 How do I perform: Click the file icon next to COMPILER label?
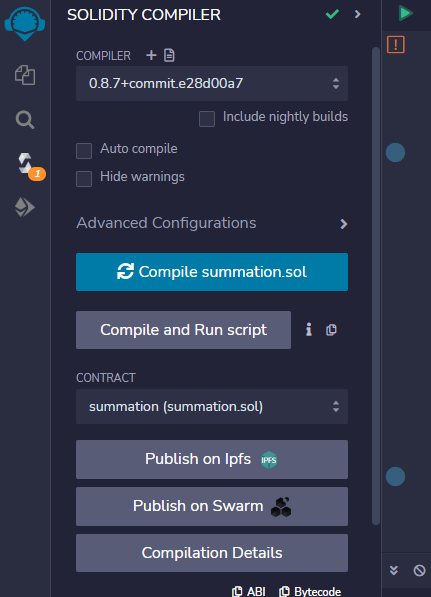click(169, 55)
